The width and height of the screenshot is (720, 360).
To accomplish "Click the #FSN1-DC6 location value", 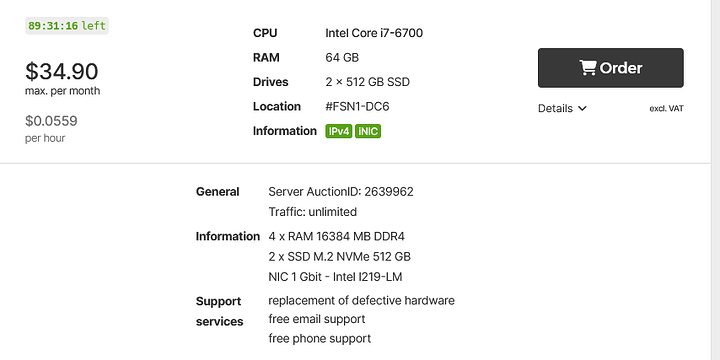I will click(x=357, y=107).
